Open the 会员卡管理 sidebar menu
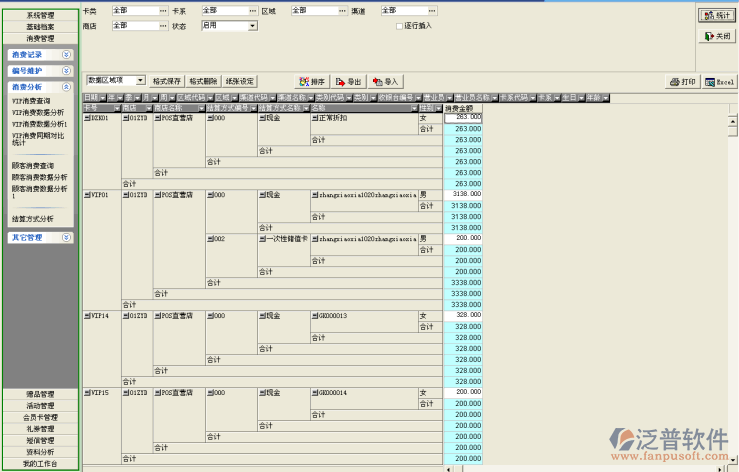 (41, 417)
